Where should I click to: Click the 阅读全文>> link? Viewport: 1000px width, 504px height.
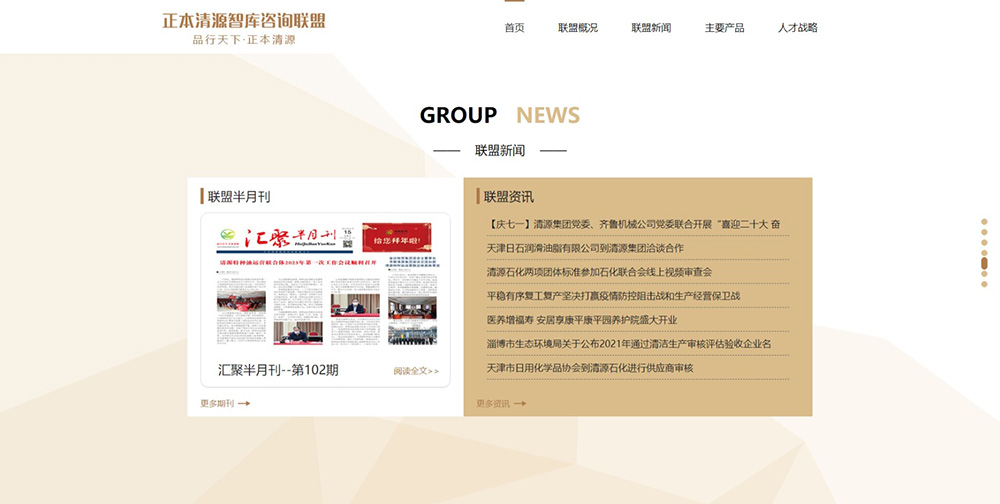(x=416, y=371)
